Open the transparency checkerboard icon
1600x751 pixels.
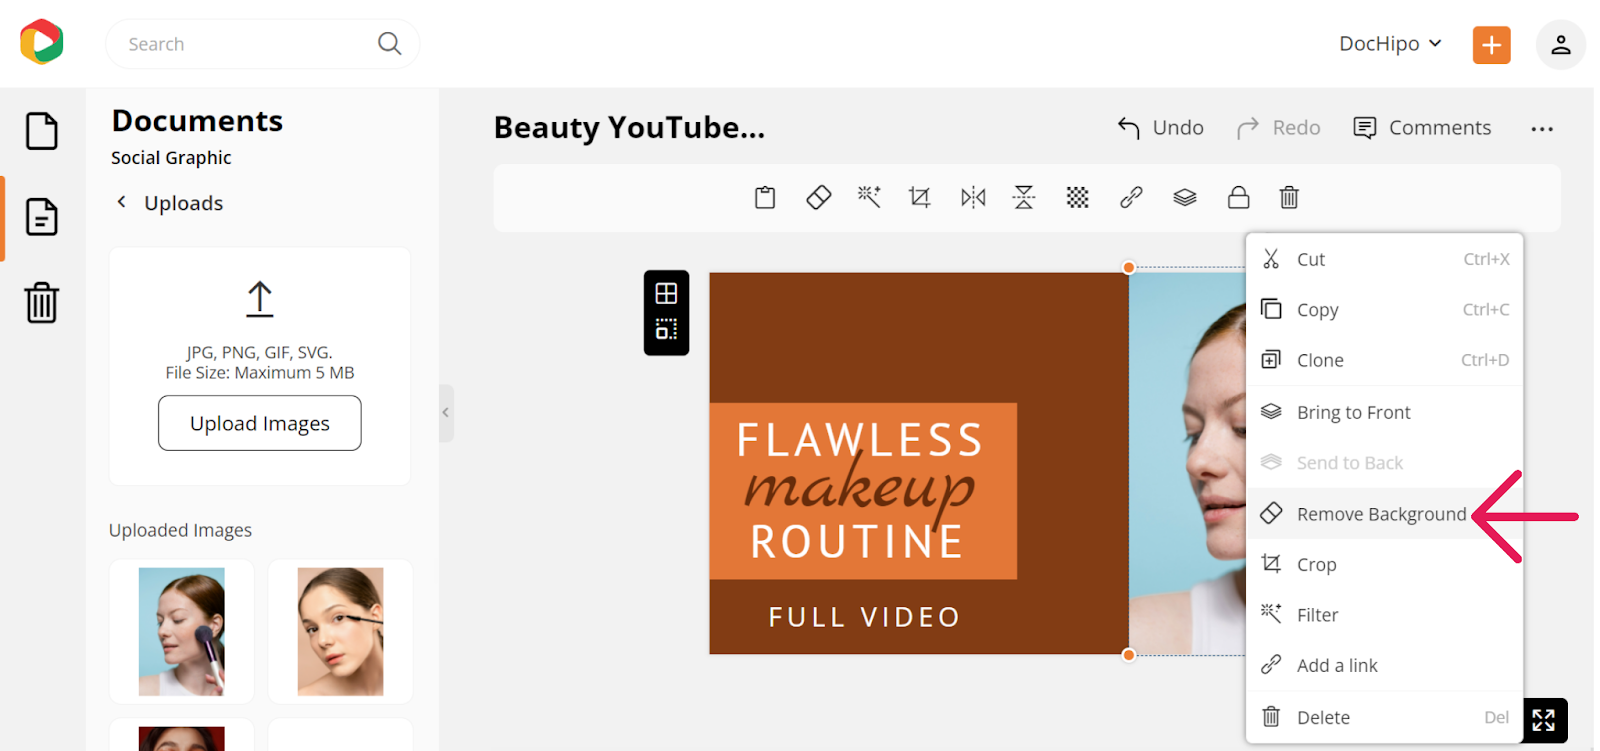(x=1077, y=198)
